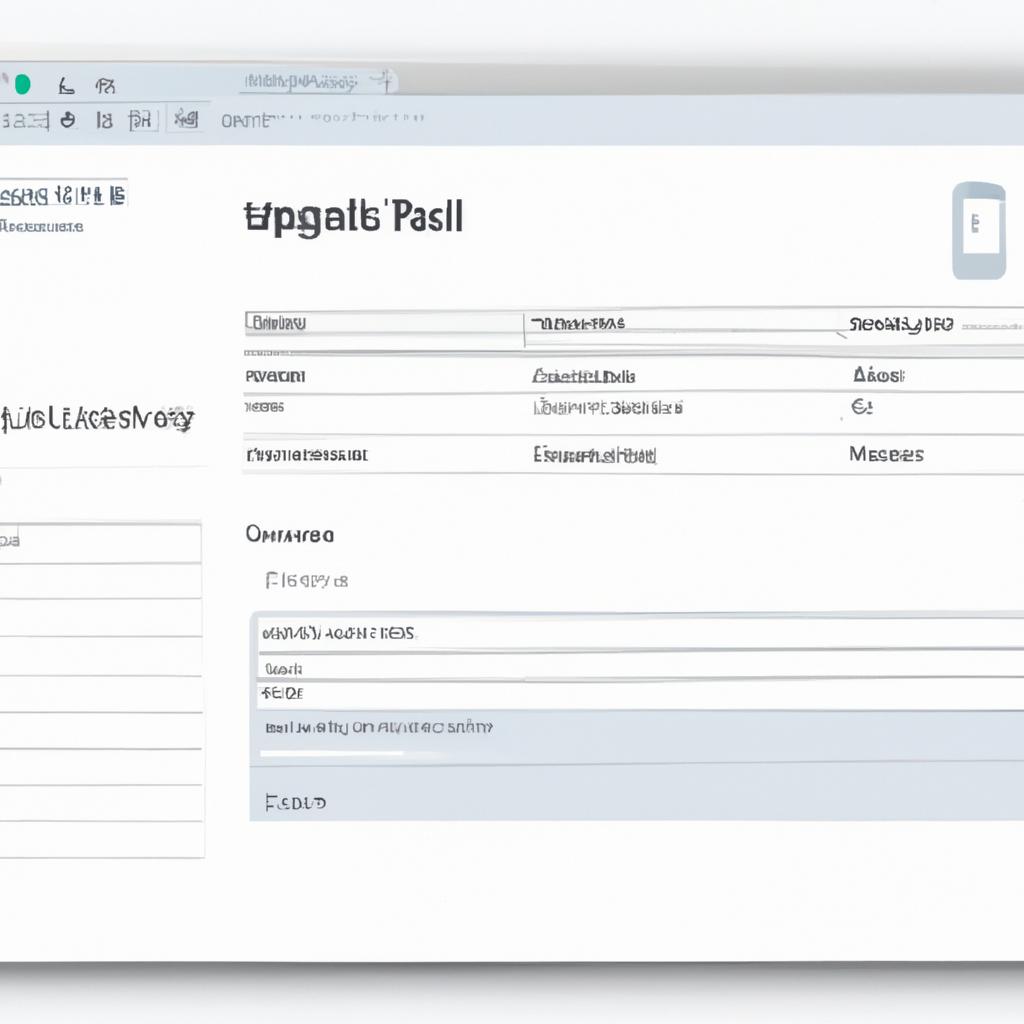Screen dimensions: 1024x1024
Task: Select the last table row ending in 'Meseas'
Action: [633, 454]
